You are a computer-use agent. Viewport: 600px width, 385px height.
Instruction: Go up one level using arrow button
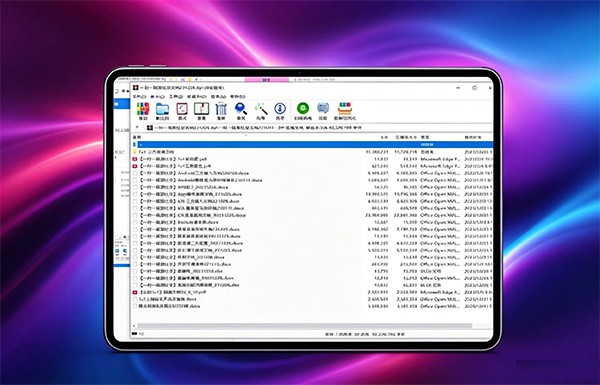coord(137,127)
